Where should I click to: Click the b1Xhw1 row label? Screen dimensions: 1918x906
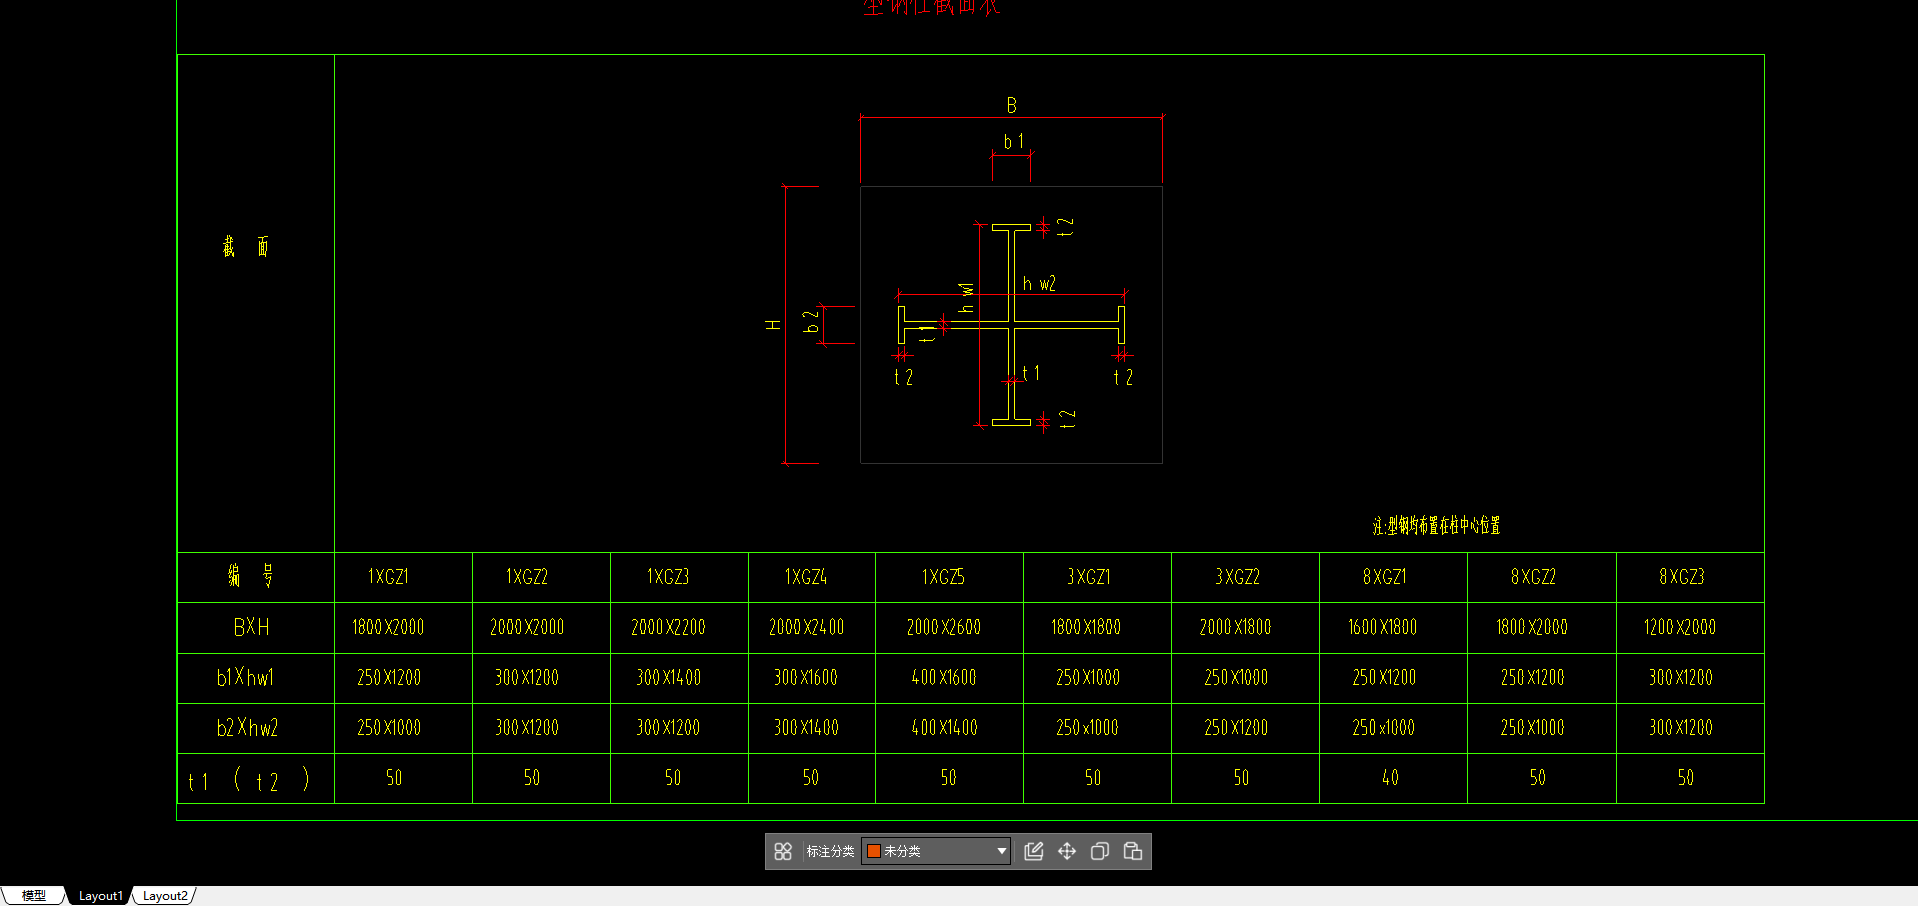tap(245, 677)
